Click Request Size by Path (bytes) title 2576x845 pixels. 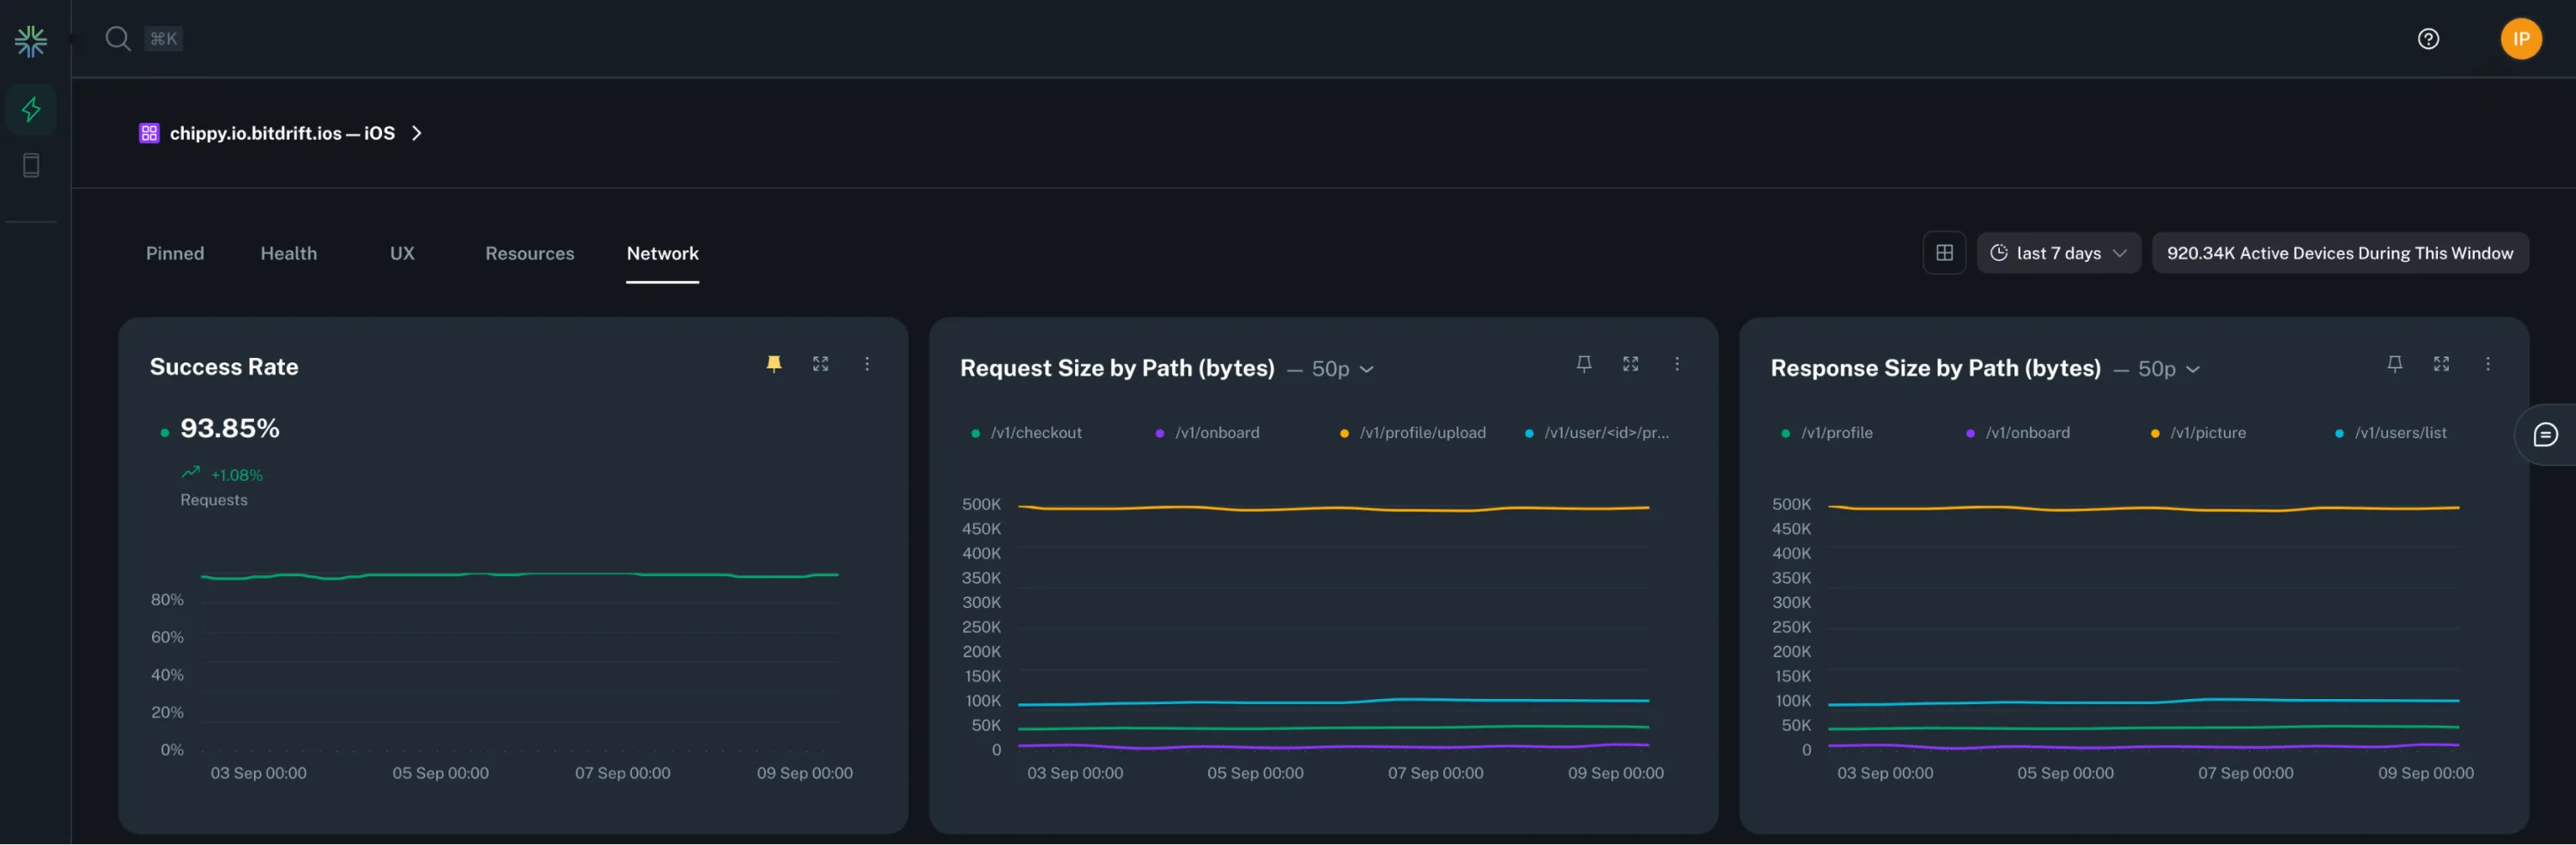tap(1117, 368)
